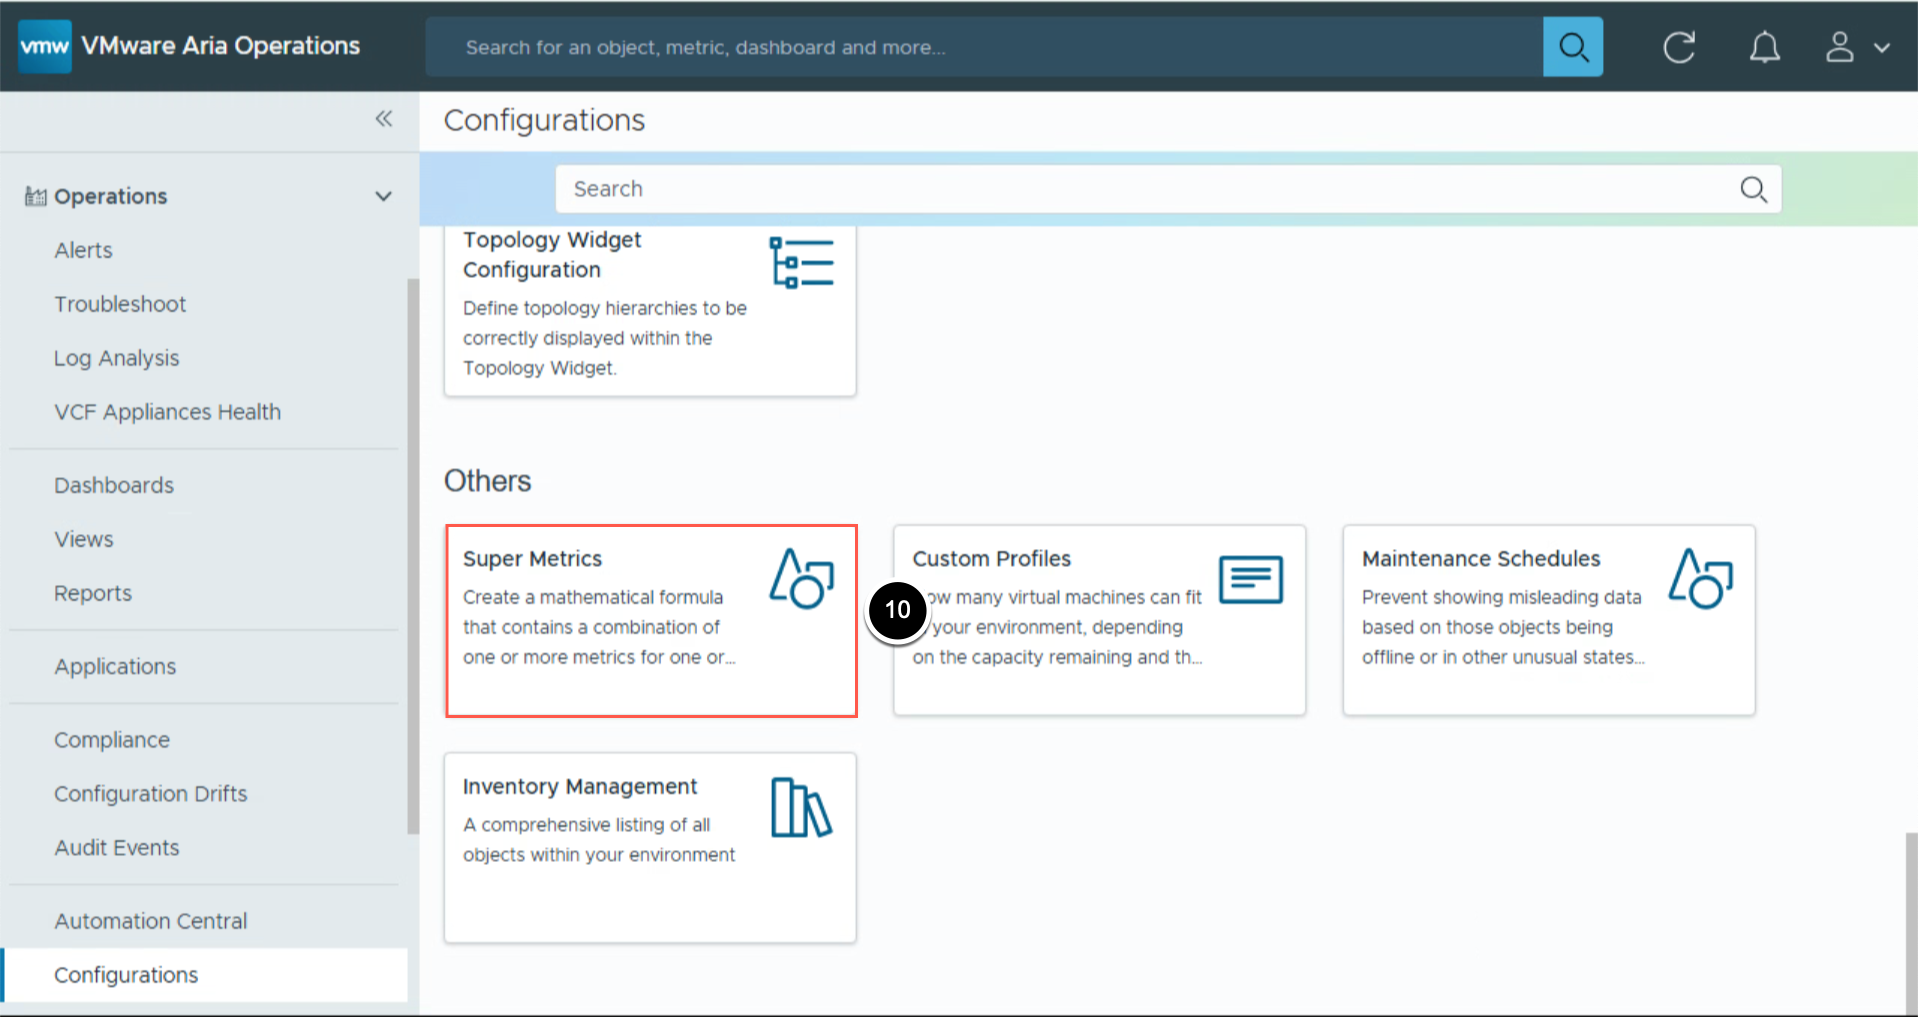The width and height of the screenshot is (1918, 1017).
Task: Click the Configurations search magnifier icon
Action: (1753, 189)
